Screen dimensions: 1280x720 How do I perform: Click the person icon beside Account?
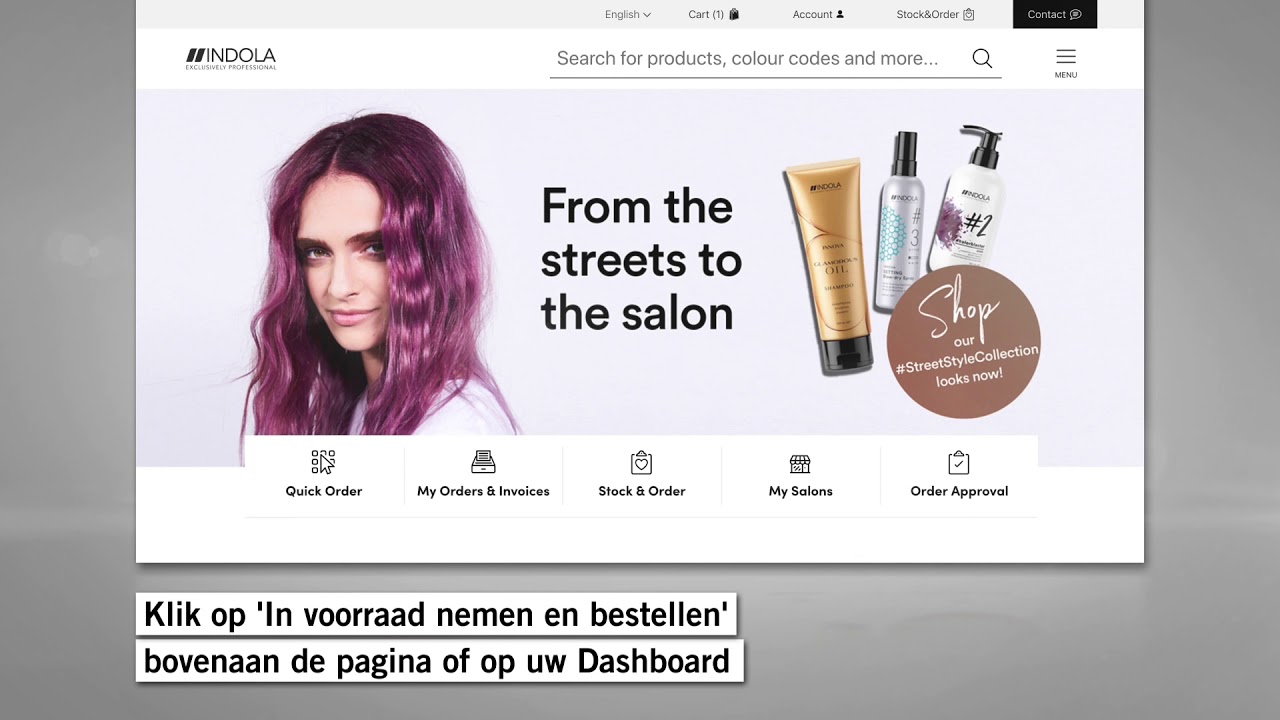click(x=840, y=14)
